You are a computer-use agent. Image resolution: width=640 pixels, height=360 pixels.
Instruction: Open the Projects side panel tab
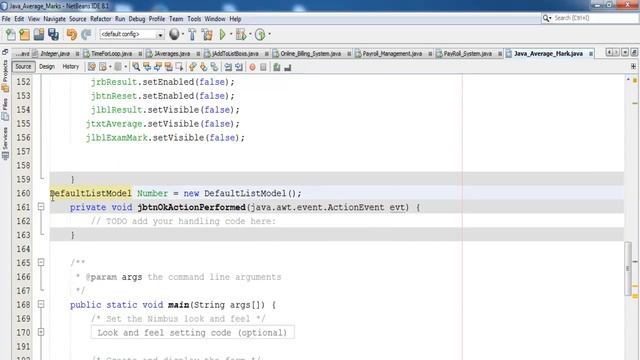[x=5, y=76]
